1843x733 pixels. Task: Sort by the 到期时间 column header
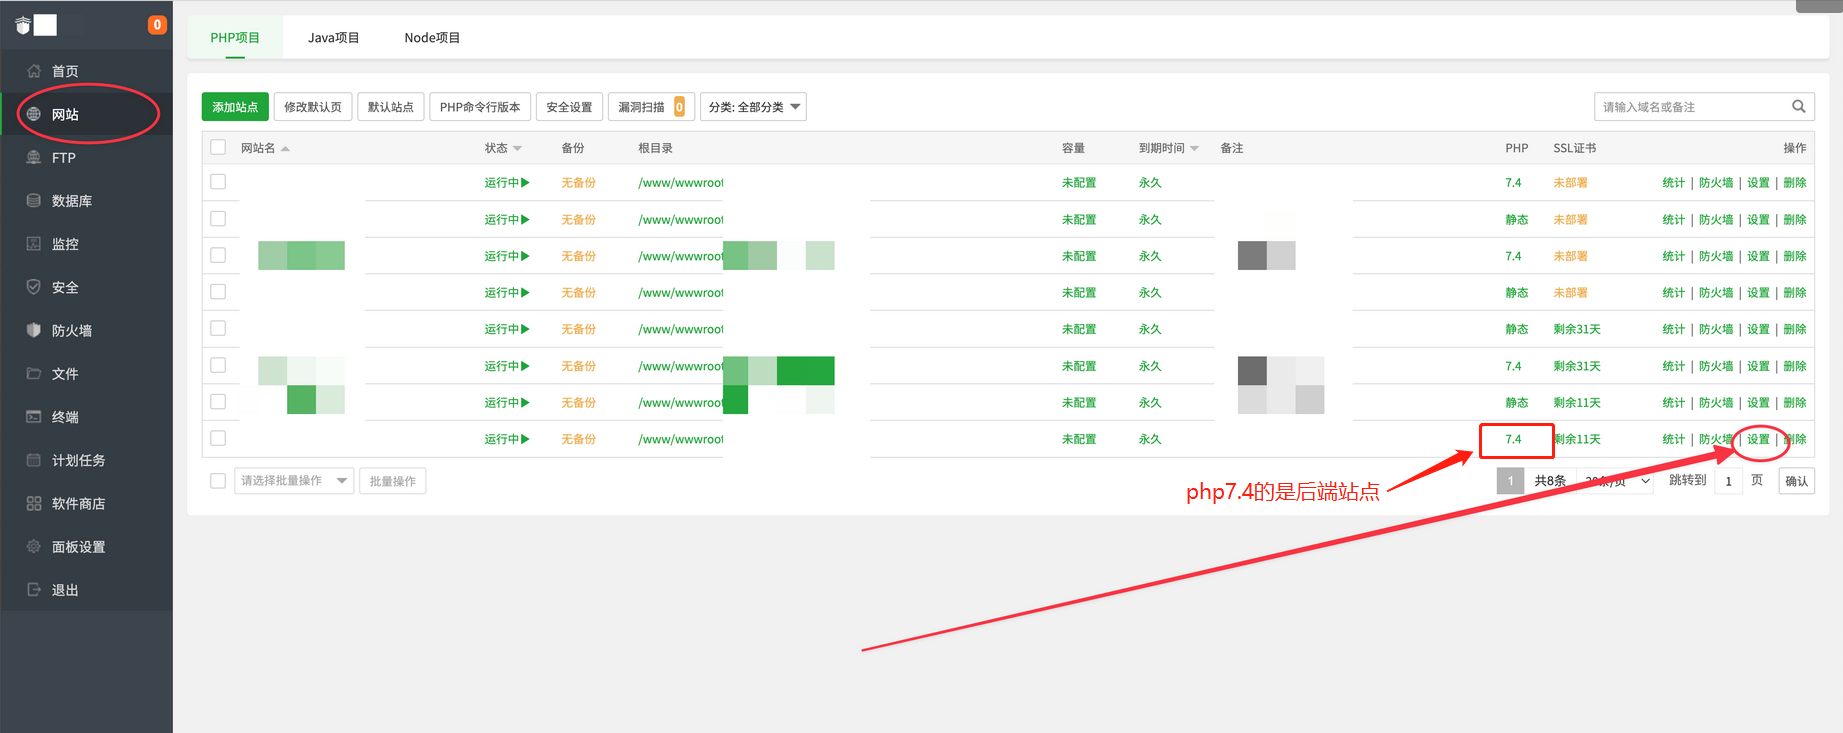tap(1168, 148)
